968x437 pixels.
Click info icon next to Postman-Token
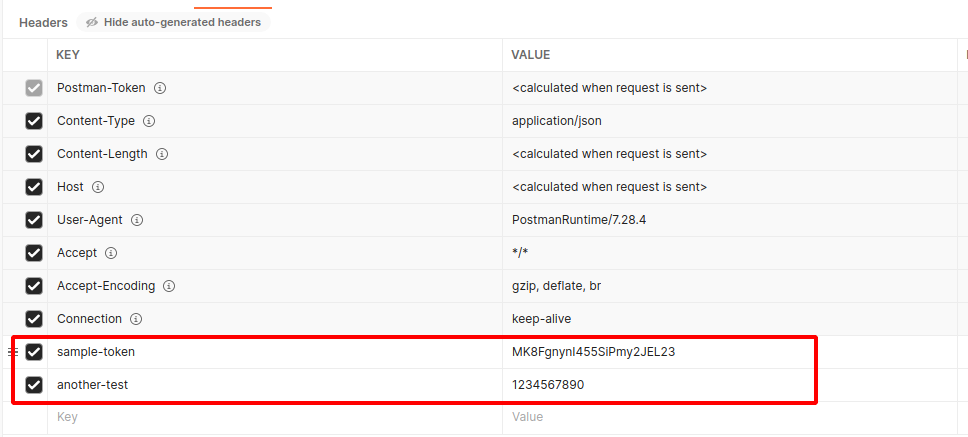[x=160, y=88]
